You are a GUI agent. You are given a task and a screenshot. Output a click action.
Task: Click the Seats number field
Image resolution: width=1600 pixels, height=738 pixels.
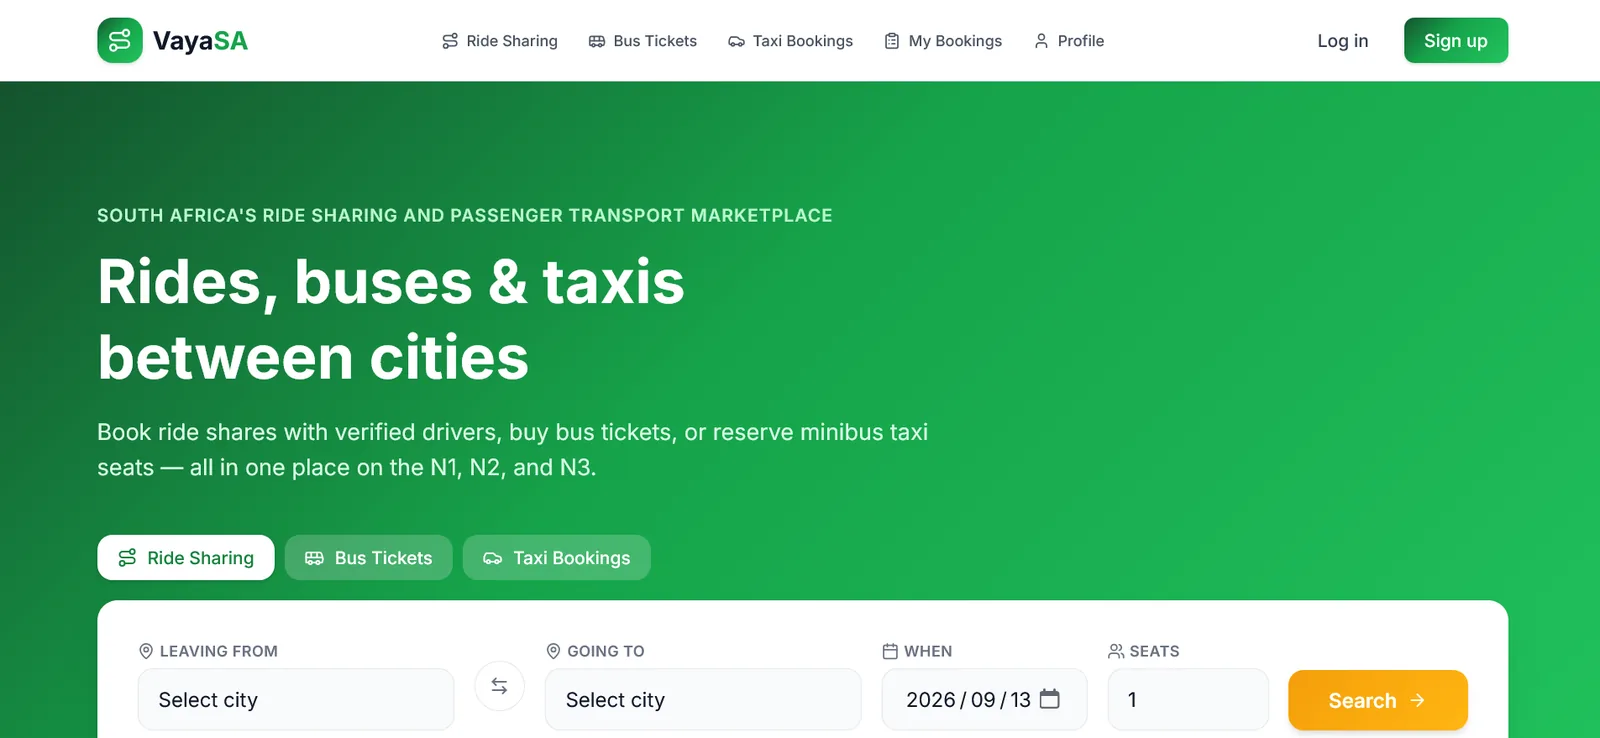tap(1188, 700)
